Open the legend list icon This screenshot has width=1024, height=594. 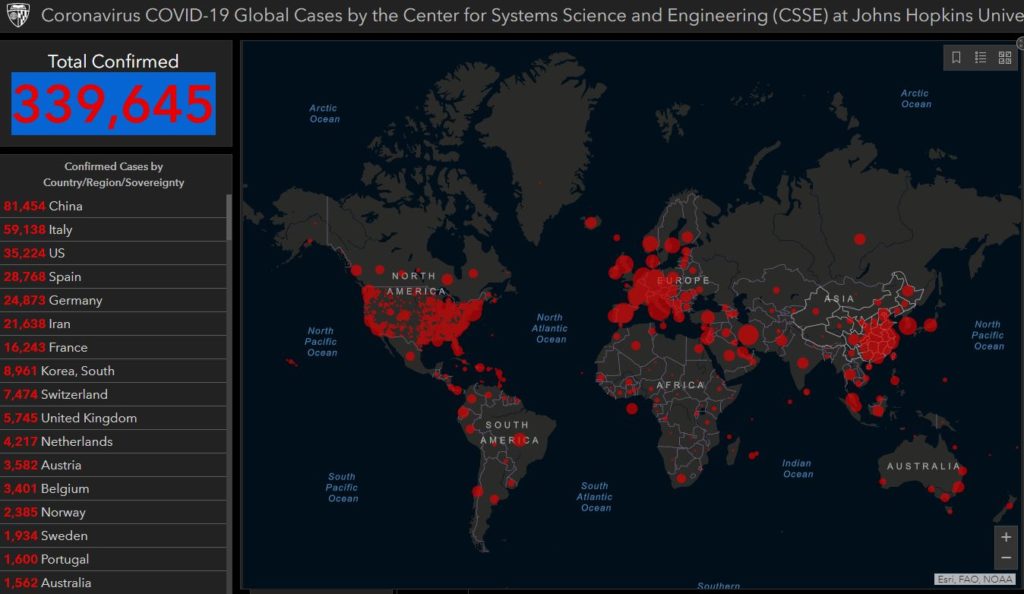click(x=980, y=57)
